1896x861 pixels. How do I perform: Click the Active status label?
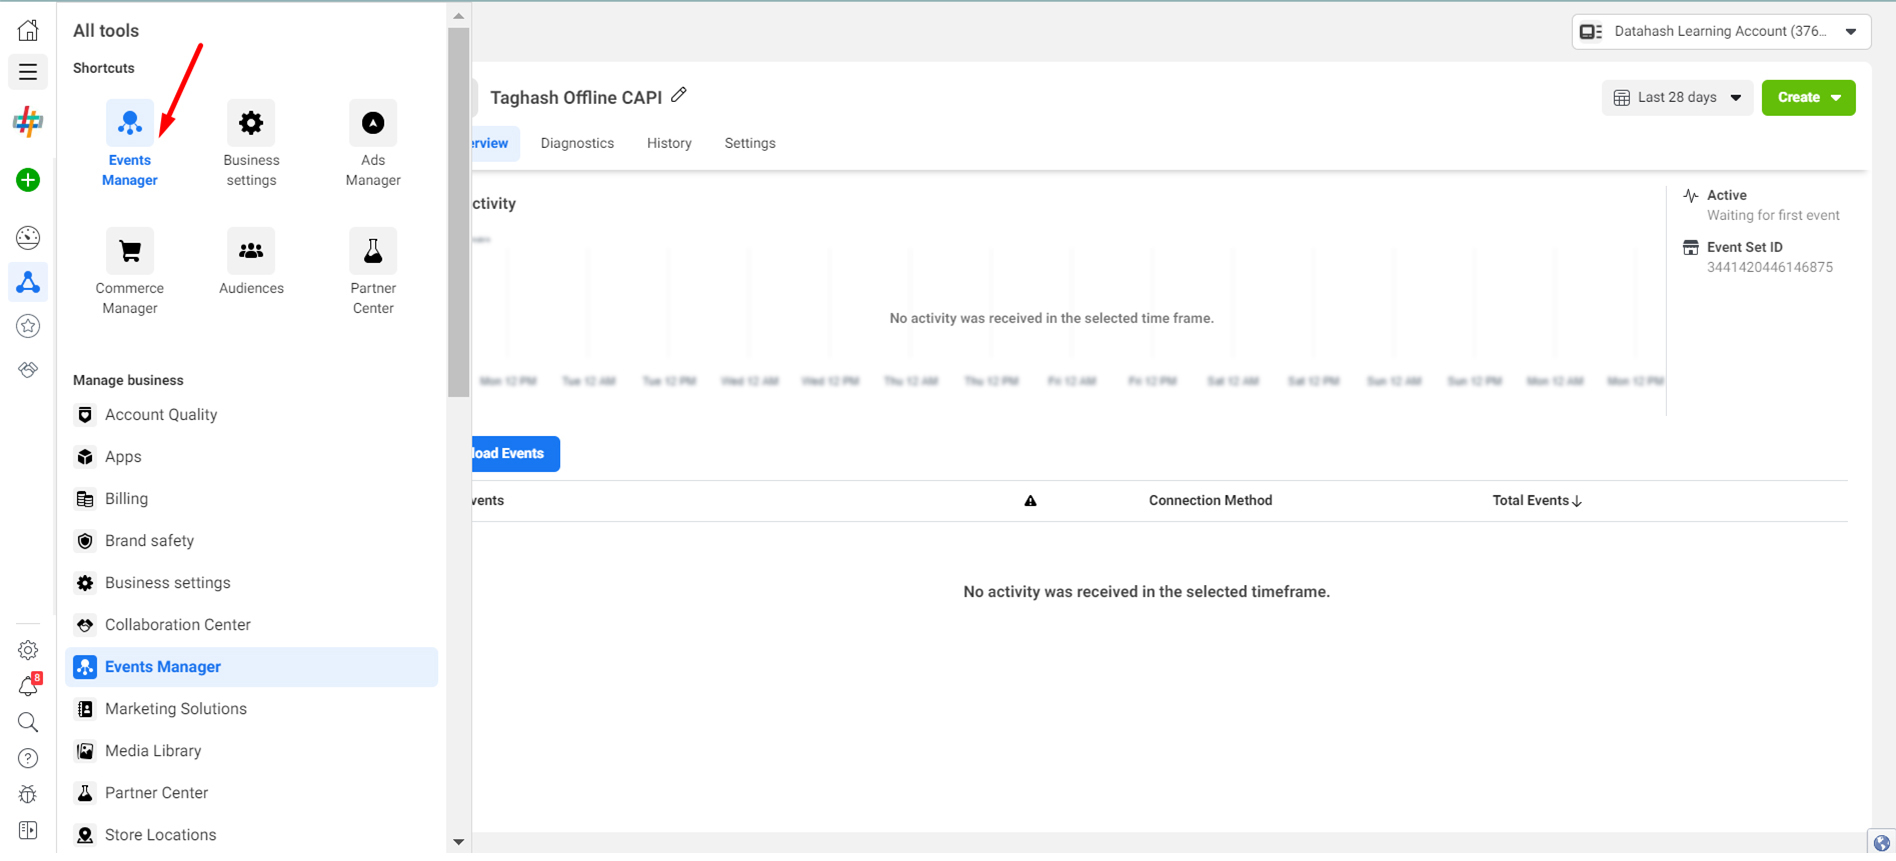click(1726, 195)
